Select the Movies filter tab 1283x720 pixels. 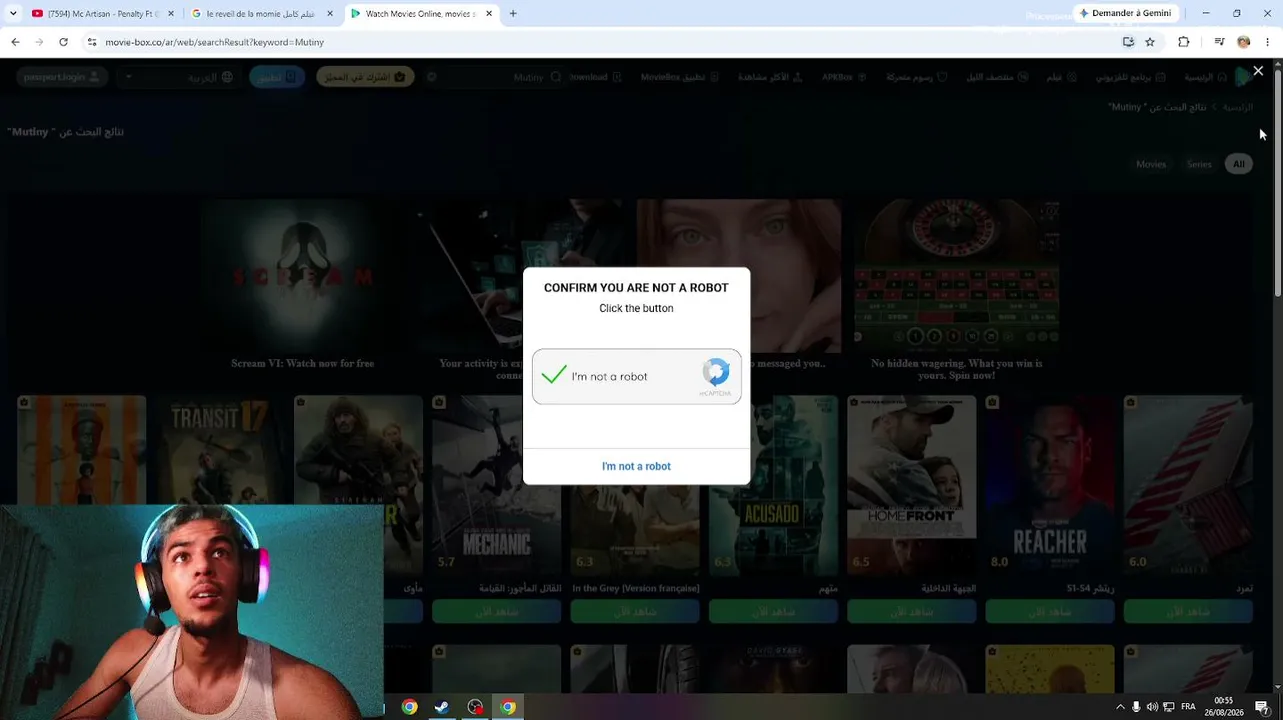point(1151,164)
